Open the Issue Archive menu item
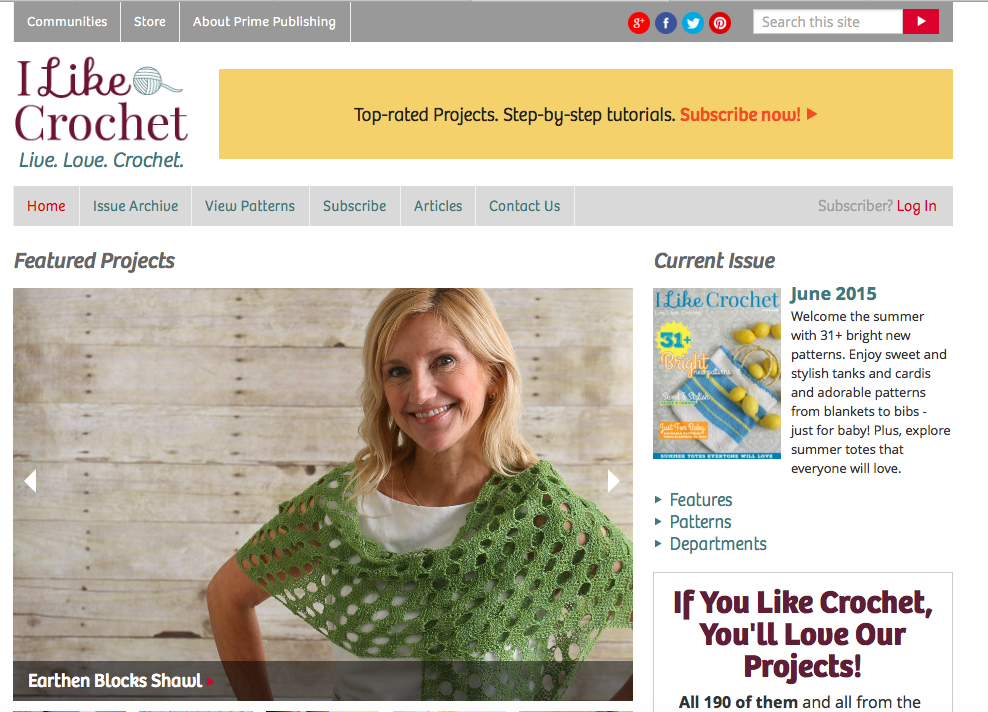 coord(135,206)
